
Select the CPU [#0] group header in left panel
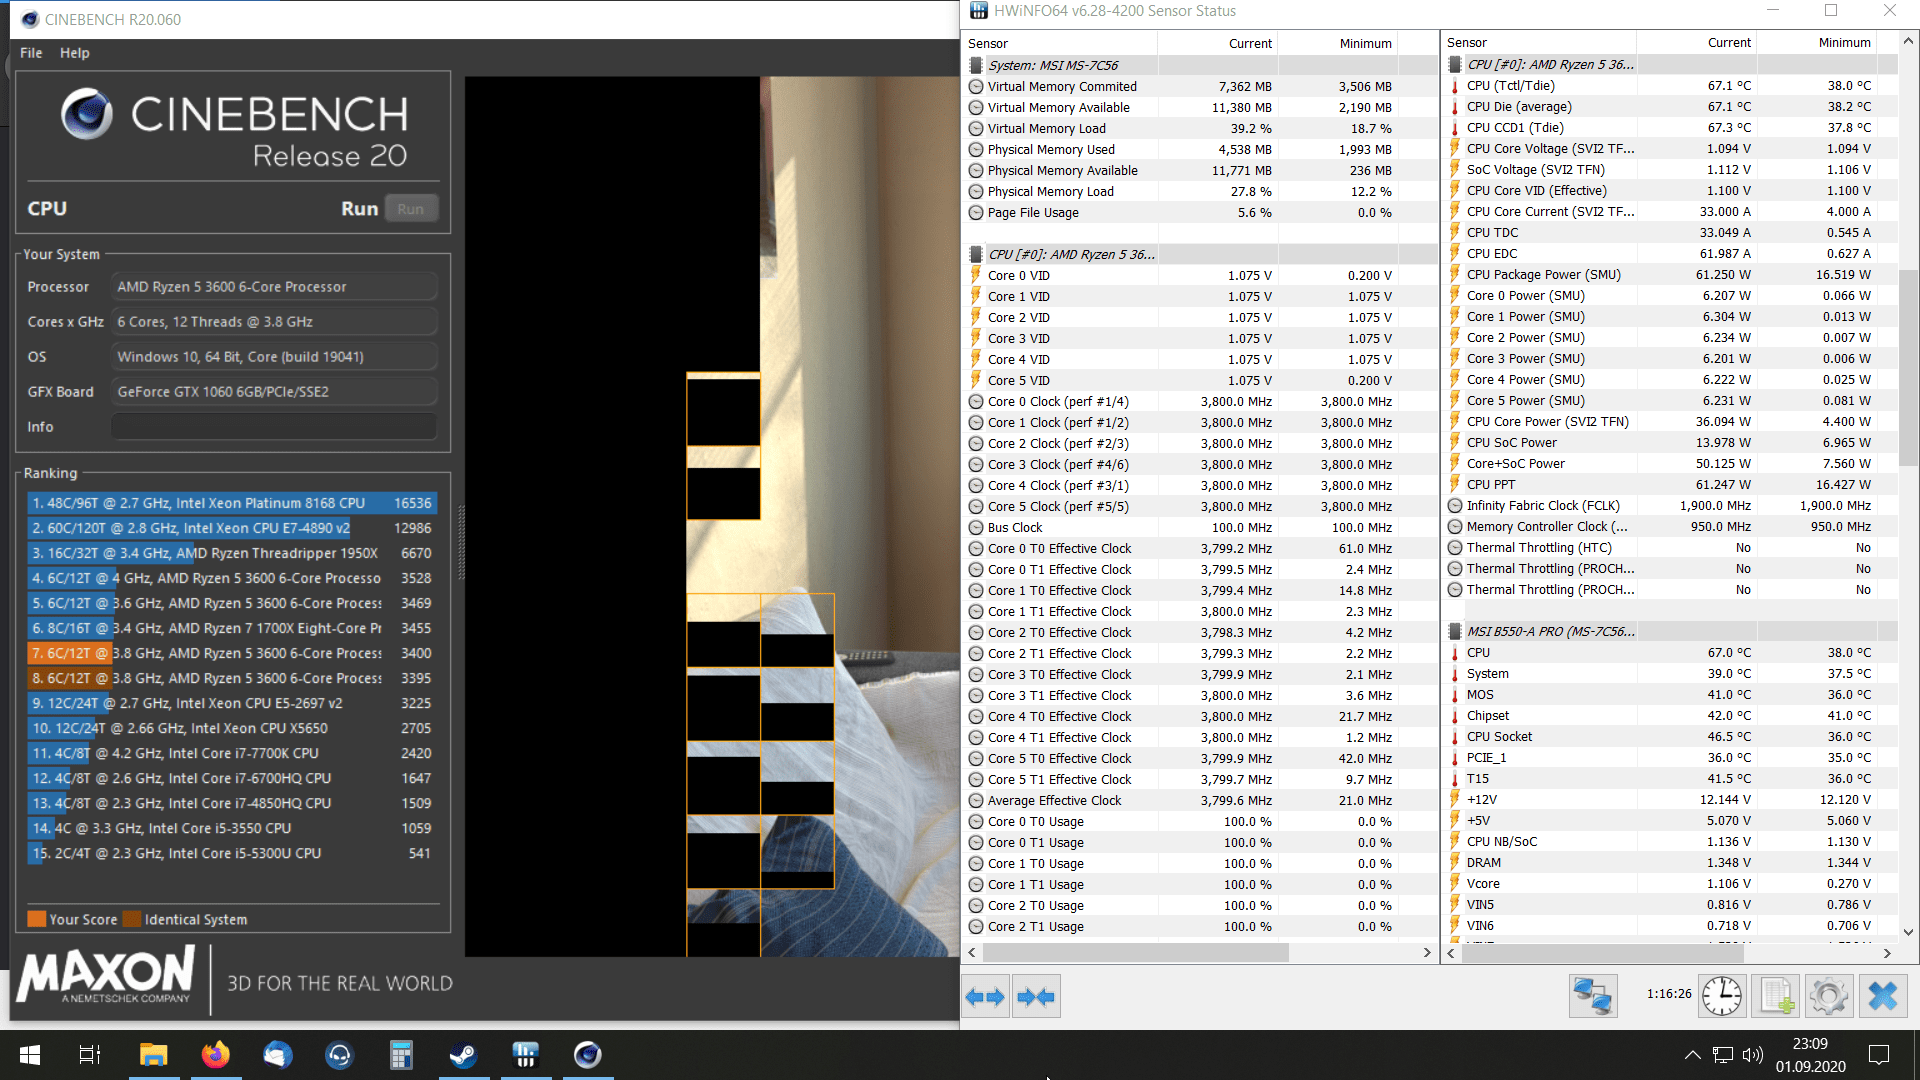pyautogui.click(x=1200, y=254)
